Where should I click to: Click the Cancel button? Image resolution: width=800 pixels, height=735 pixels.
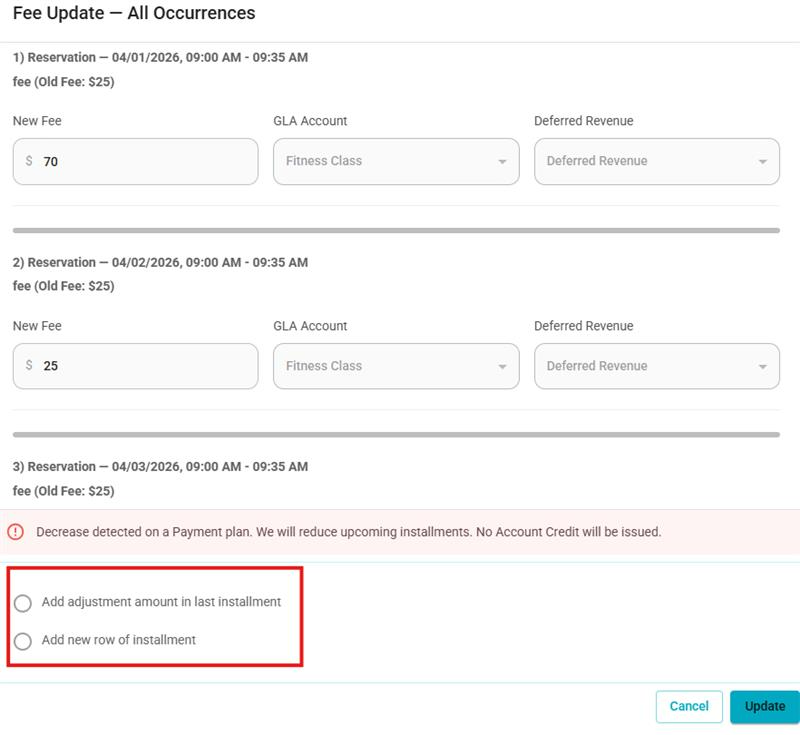pos(689,706)
